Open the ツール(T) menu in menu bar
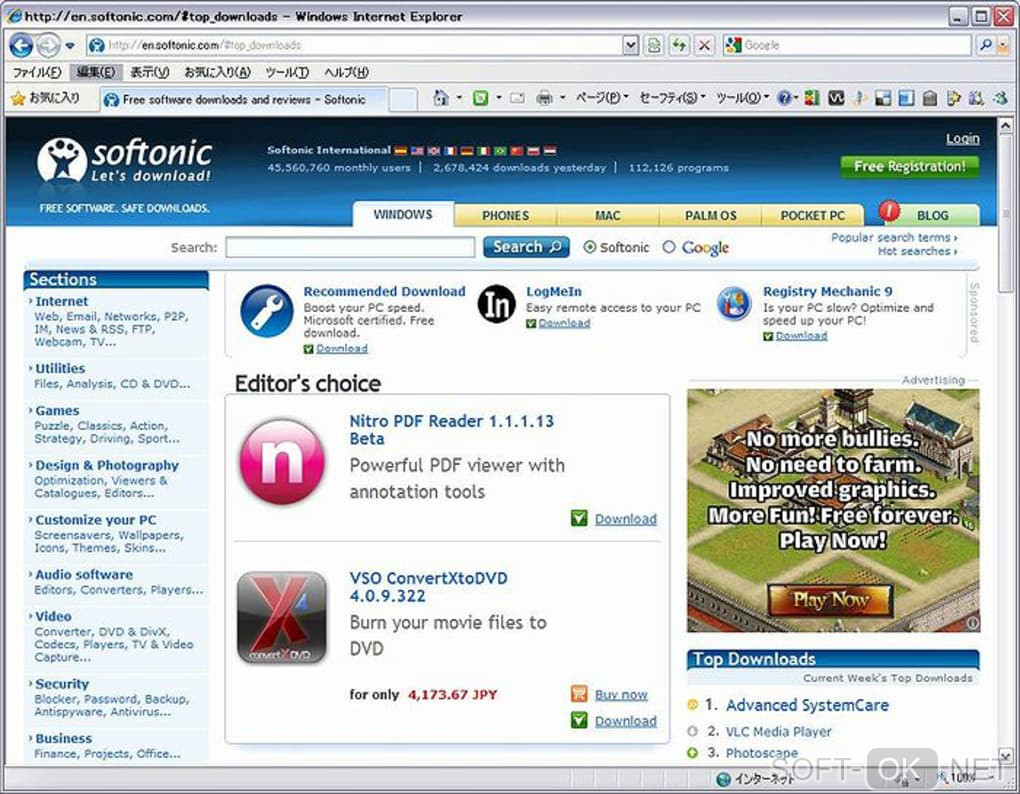Image resolution: width=1020 pixels, height=794 pixels. (287, 72)
